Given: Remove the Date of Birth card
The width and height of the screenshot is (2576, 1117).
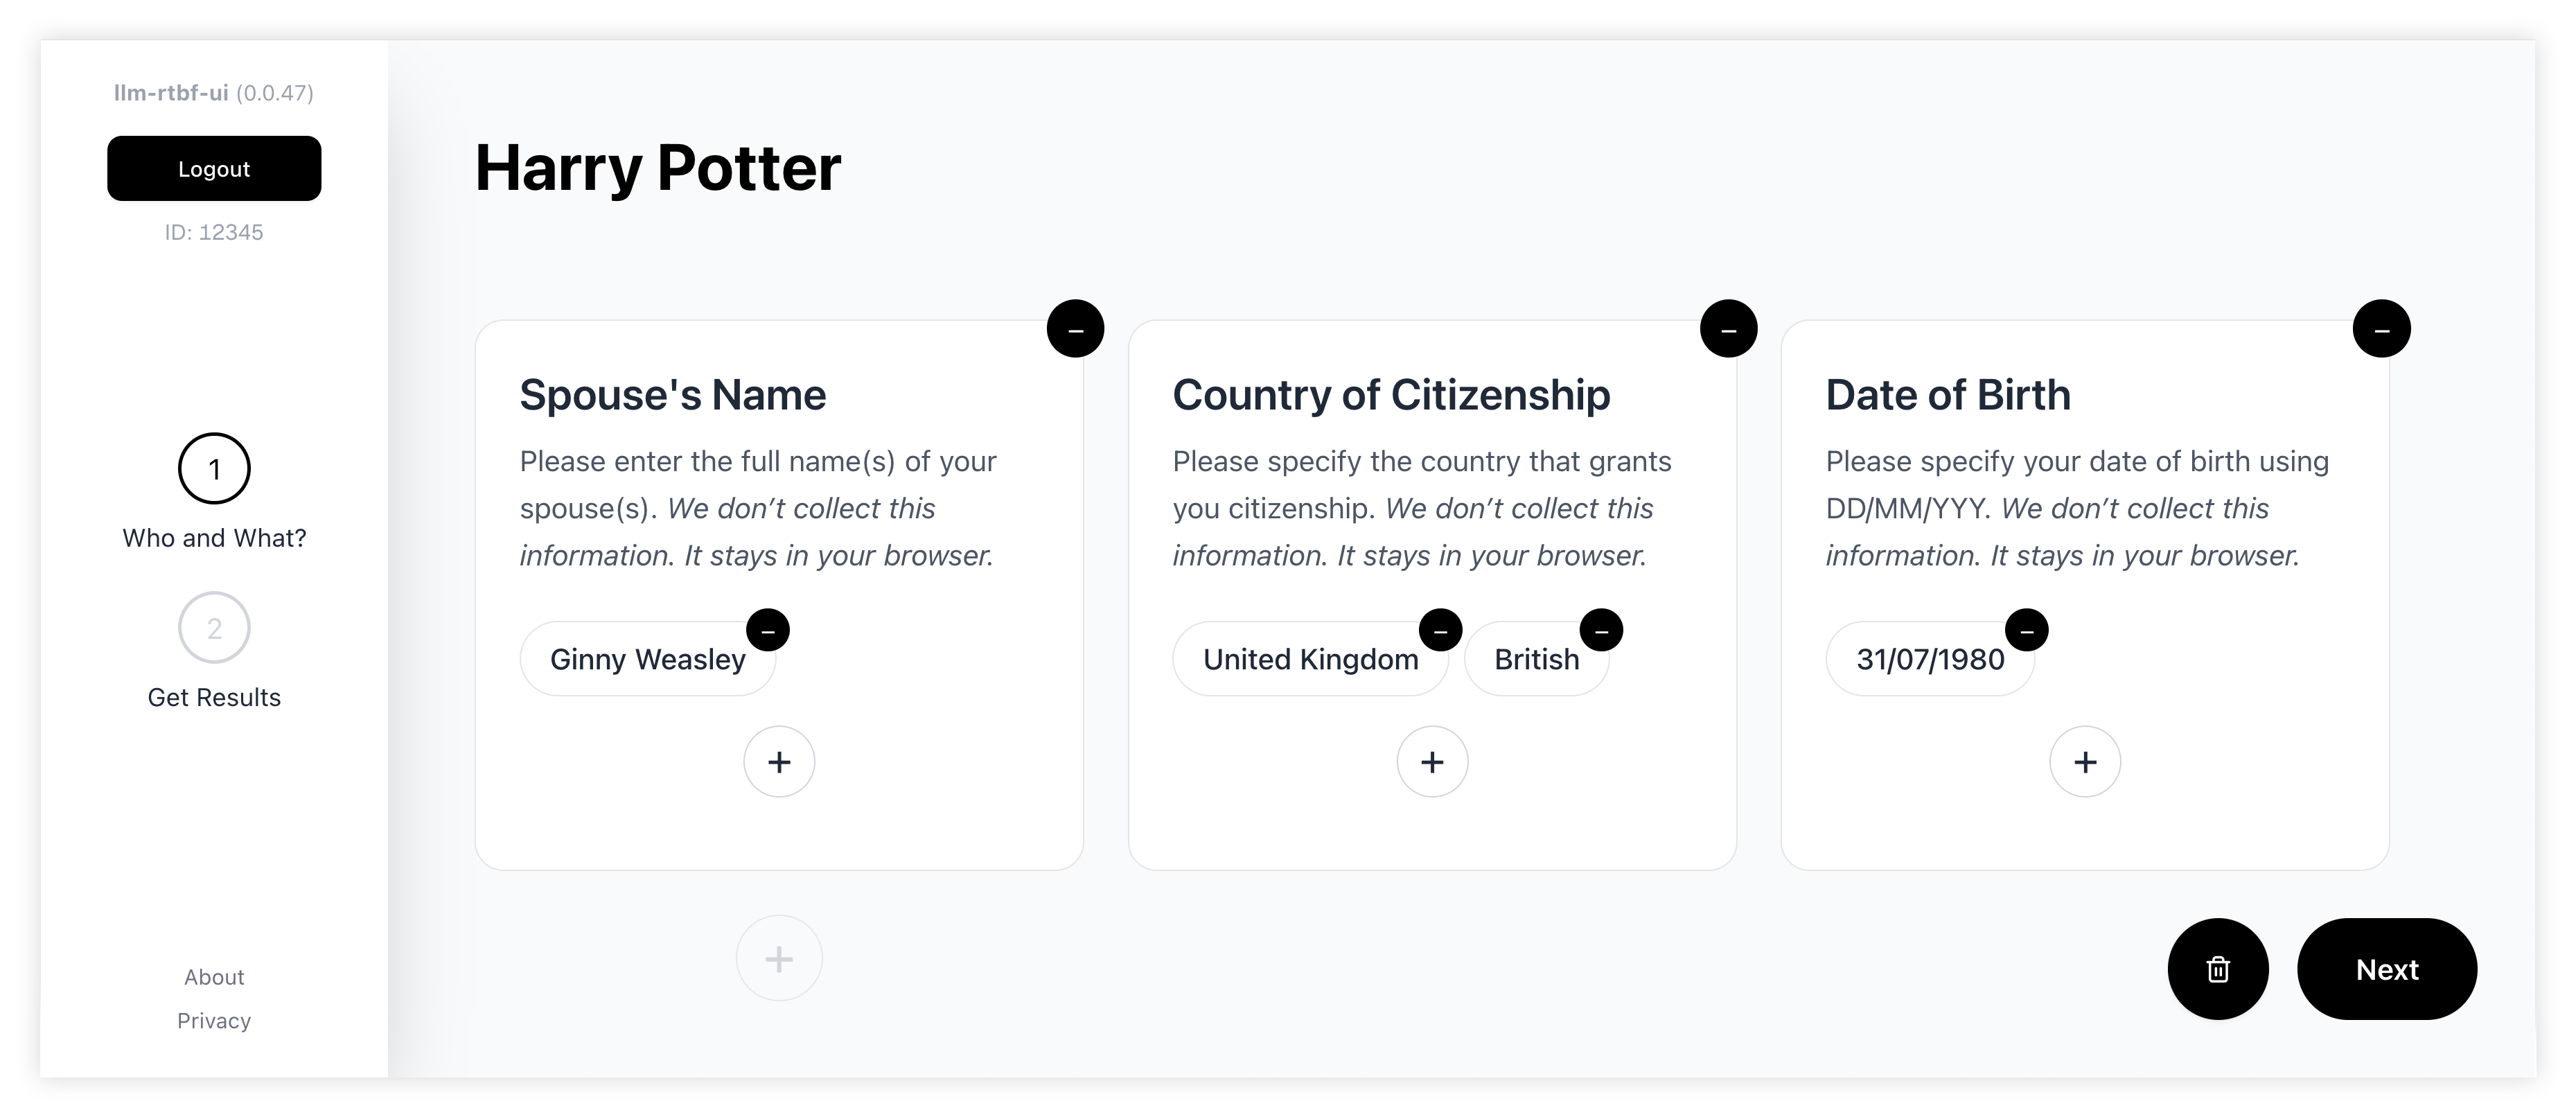Looking at the screenshot, I should [x=2381, y=329].
